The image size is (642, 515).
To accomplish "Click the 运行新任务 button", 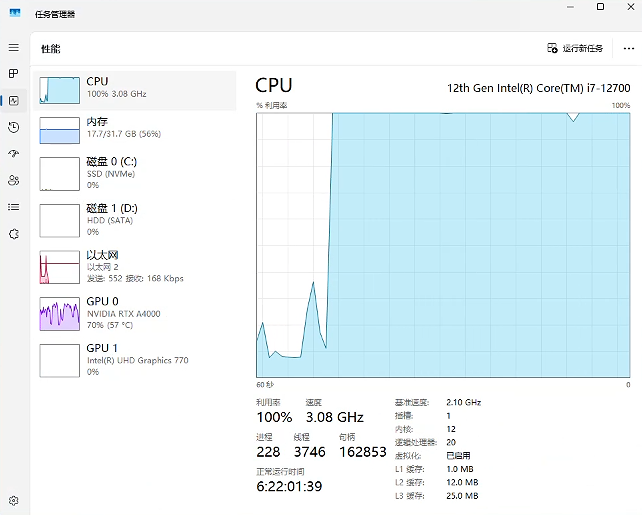I will [576, 48].
